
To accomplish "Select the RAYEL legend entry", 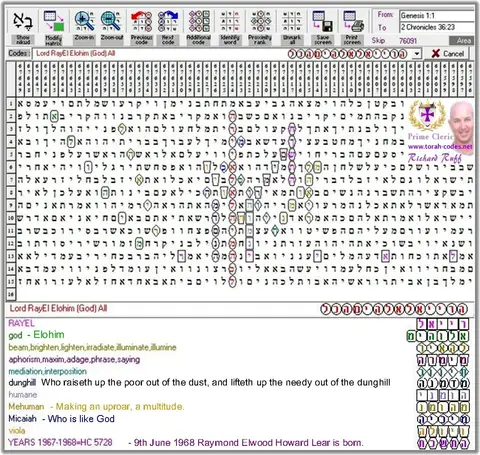I will [21, 323].
